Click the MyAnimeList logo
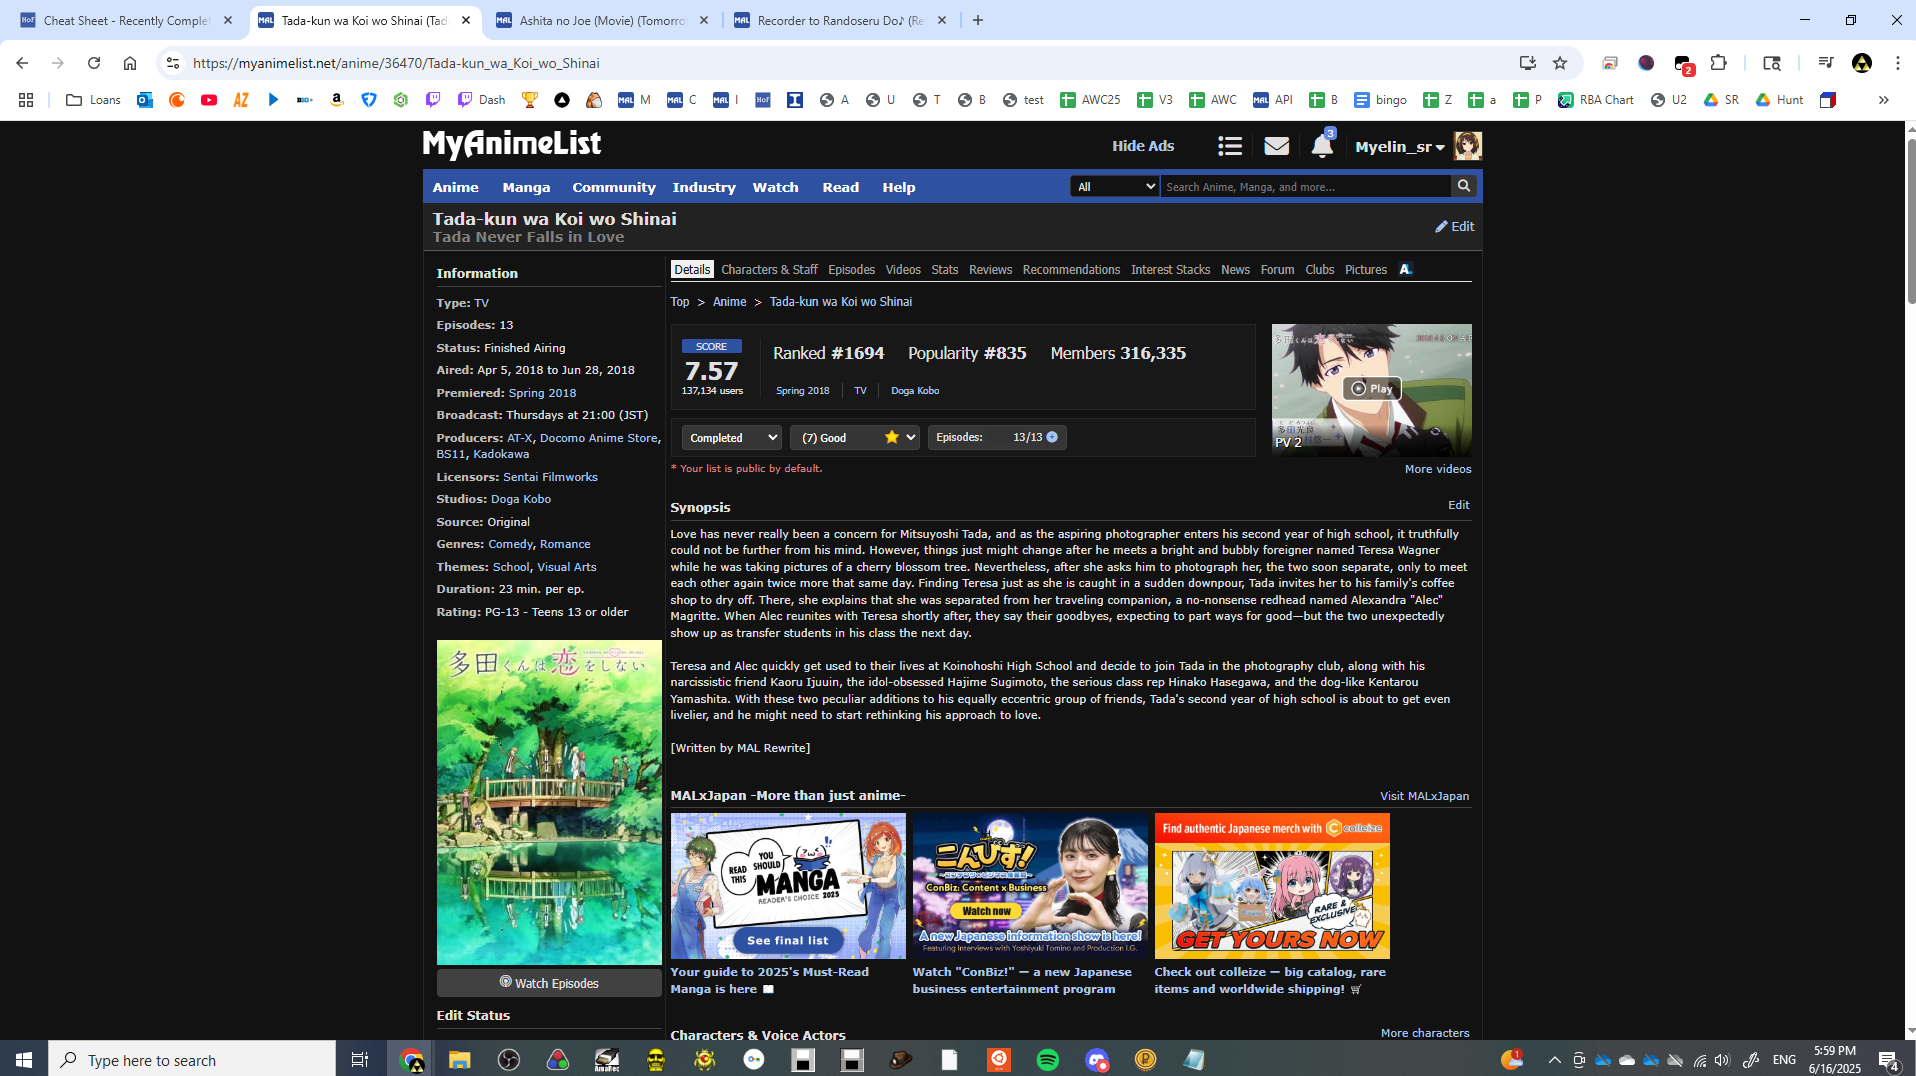The image size is (1916, 1076). tap(512, 145)
